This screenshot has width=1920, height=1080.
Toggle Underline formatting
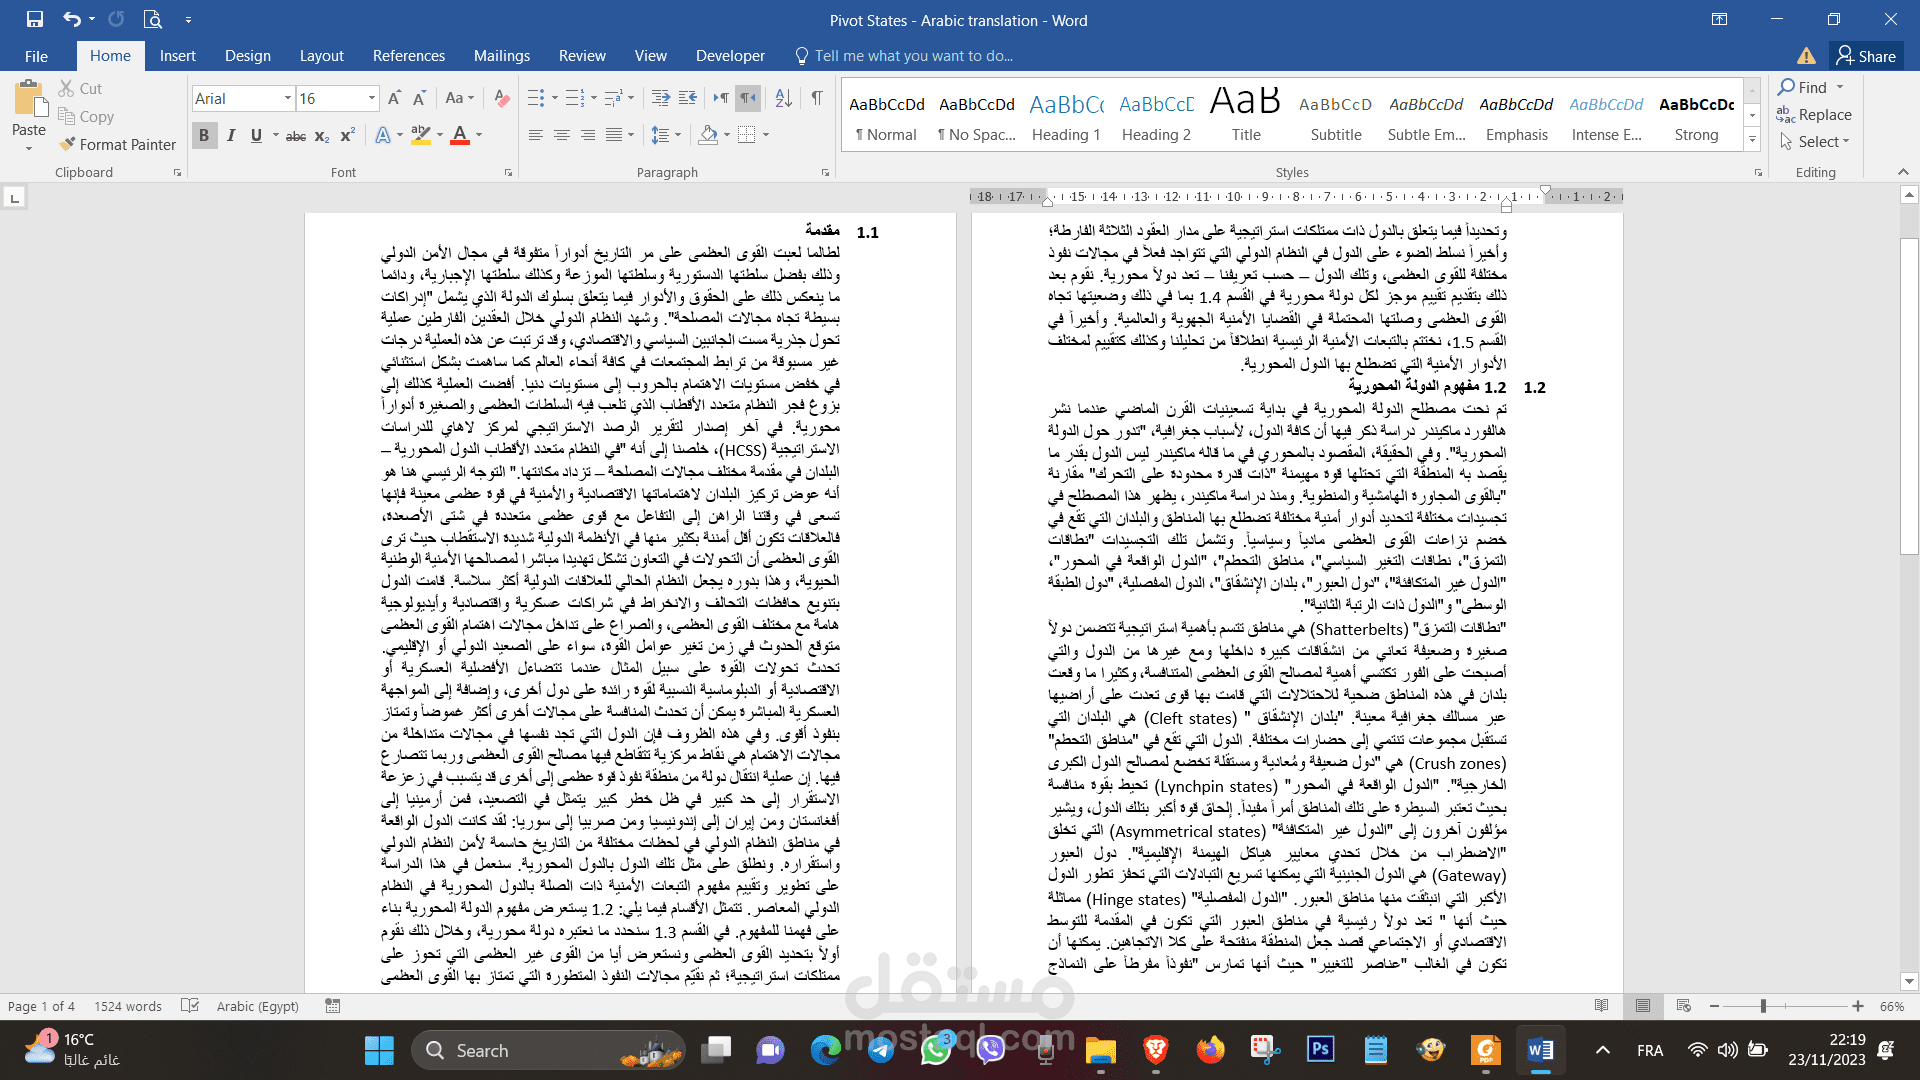tap(256, 135)
